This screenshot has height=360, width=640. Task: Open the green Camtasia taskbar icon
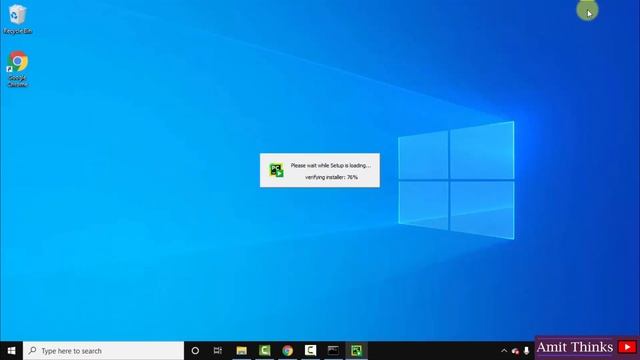[x=264, y=351]
